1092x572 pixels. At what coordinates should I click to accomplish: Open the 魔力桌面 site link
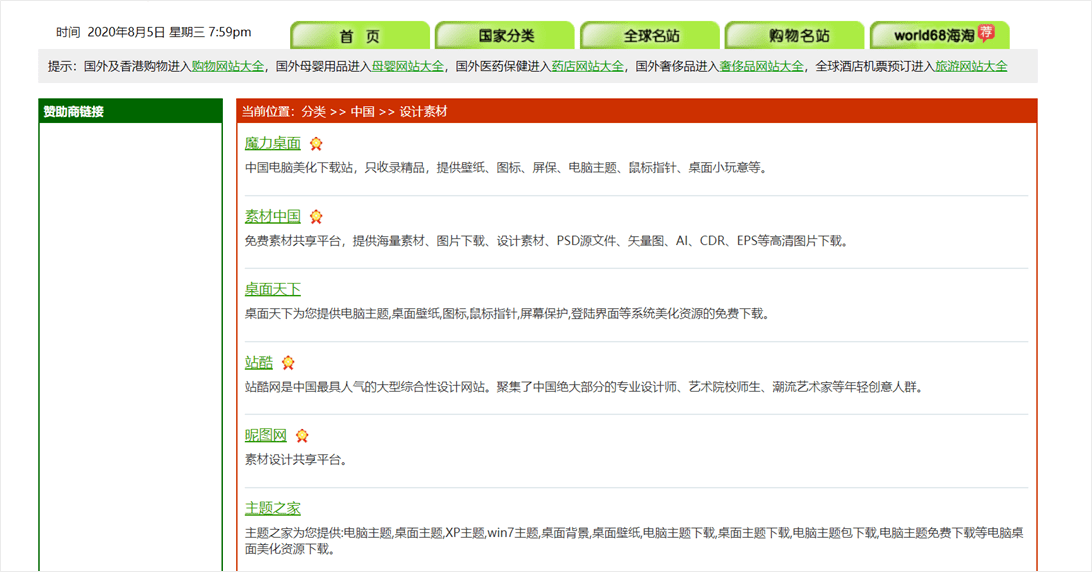pos(273,143)
